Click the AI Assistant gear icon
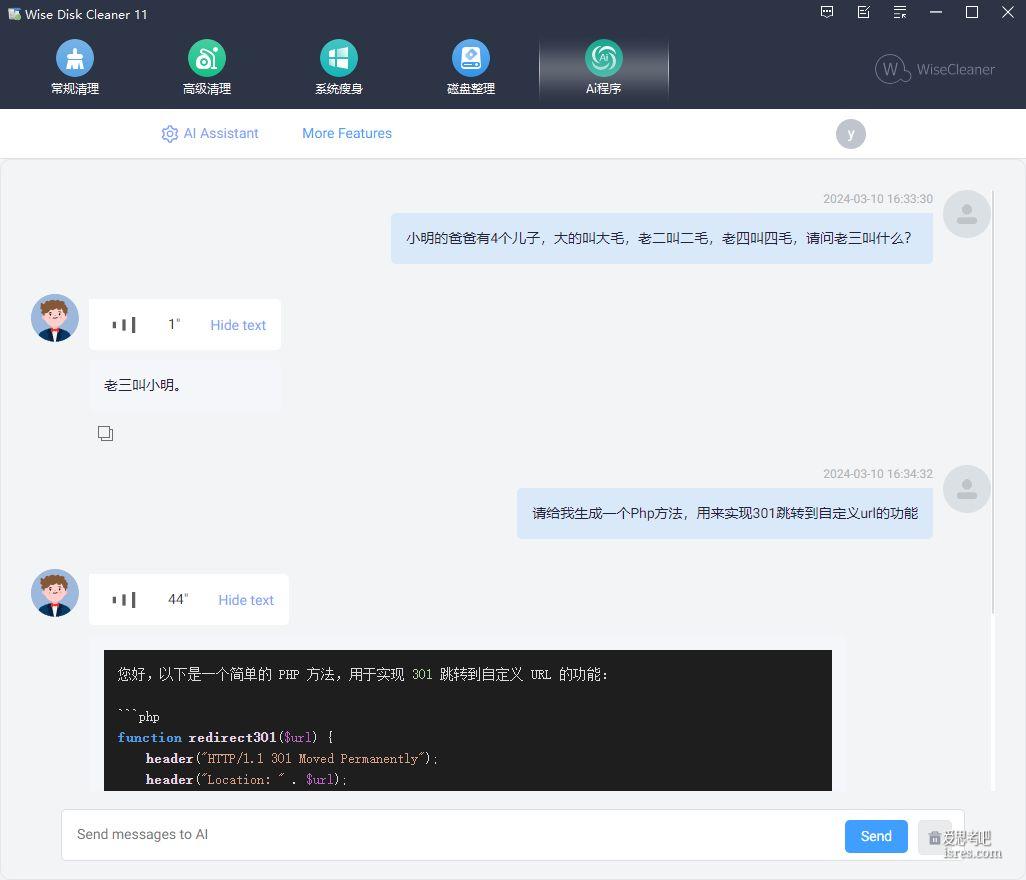Screen dimensions: 1026x880 [169, 133]
